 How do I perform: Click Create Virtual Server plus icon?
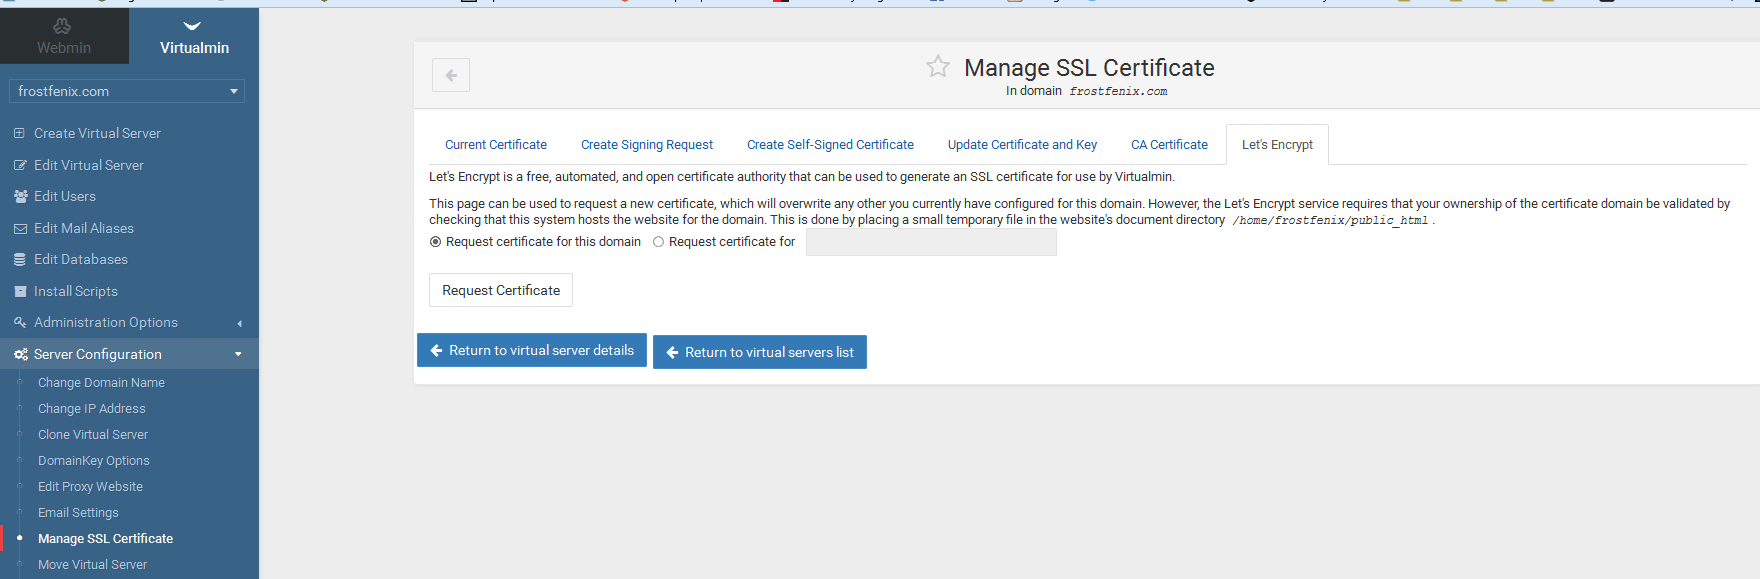tap(19, 133)
